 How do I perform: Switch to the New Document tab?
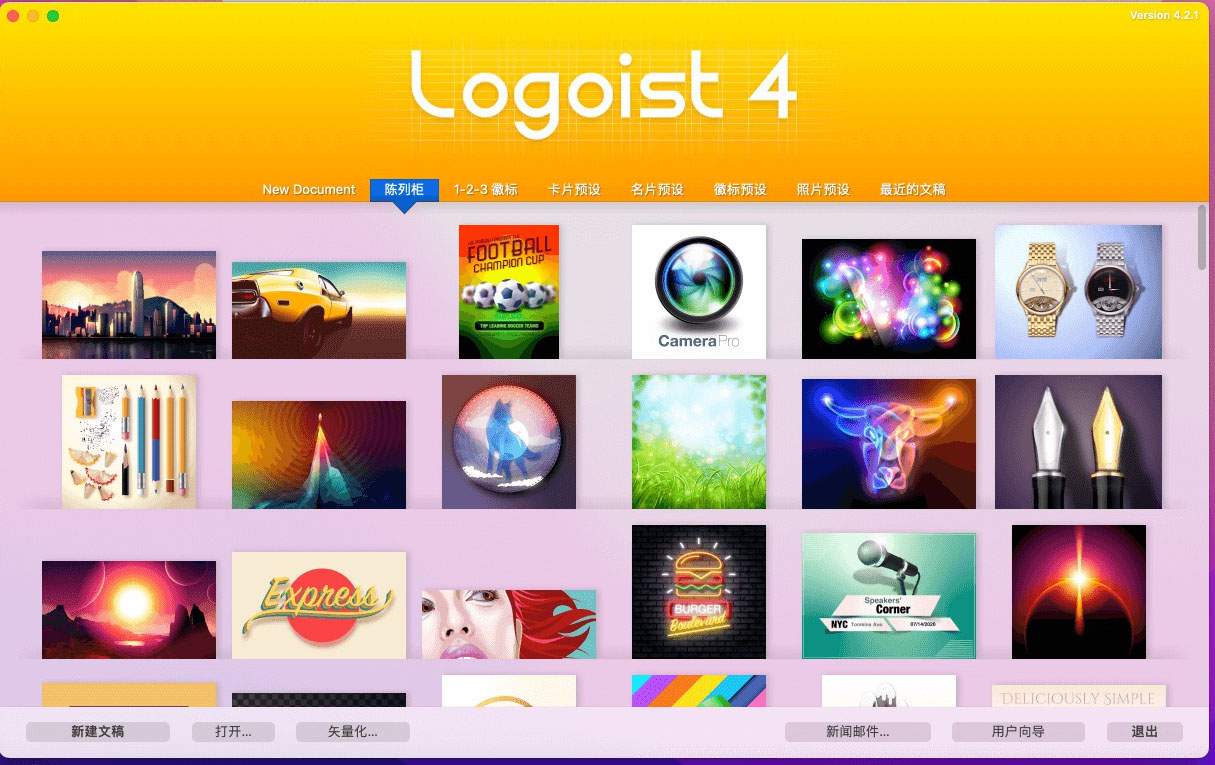point(309,189)
